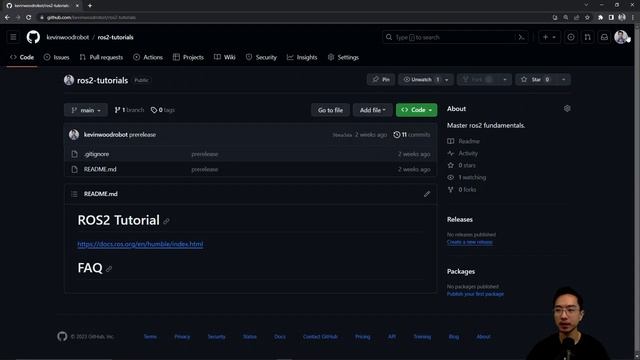The image size is (640, 360).
Task: Open the 0 stars link in About
Action: tap(461, 165)
